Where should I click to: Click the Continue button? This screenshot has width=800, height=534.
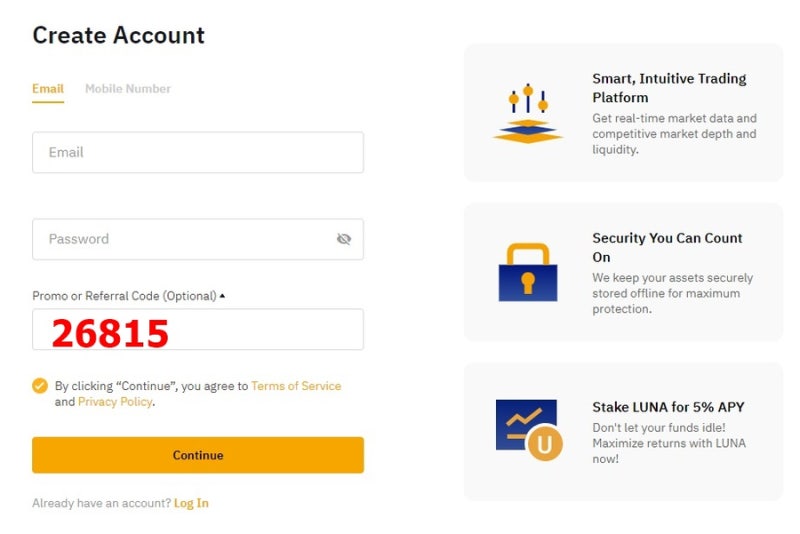click(x=198, y=455)
